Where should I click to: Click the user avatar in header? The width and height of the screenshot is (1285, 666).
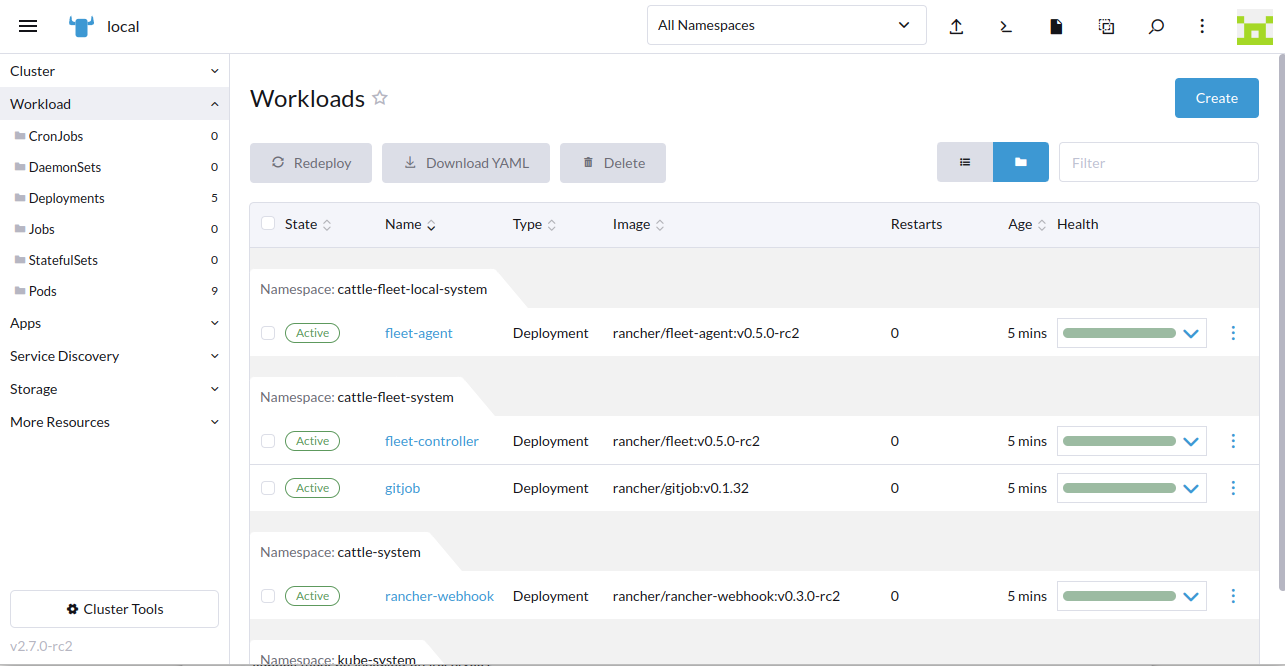click(1254, 27)
